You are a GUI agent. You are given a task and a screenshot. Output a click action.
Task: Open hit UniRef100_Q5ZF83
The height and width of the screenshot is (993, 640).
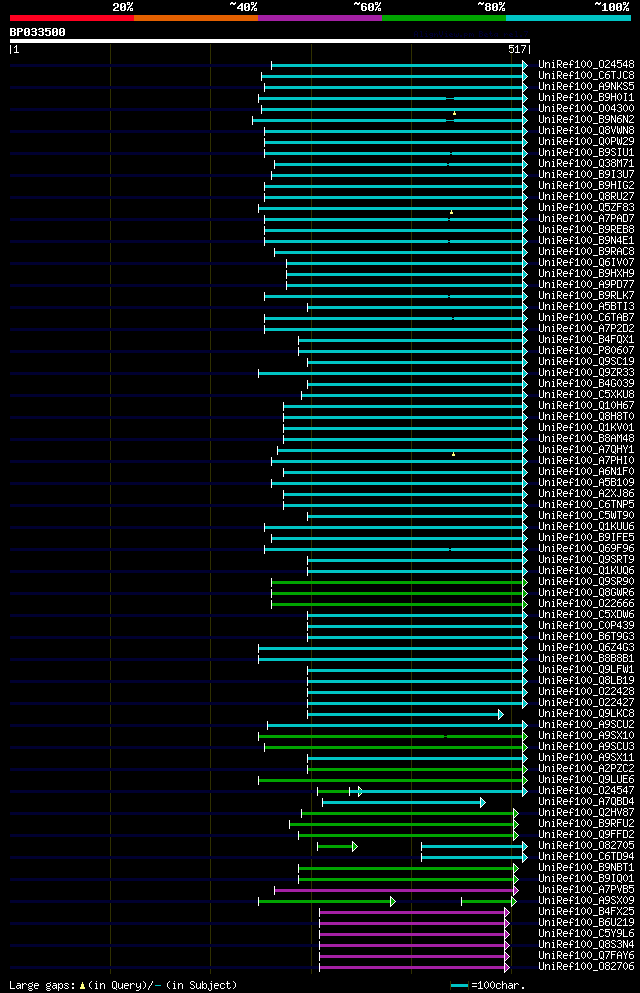pos(586,207)
